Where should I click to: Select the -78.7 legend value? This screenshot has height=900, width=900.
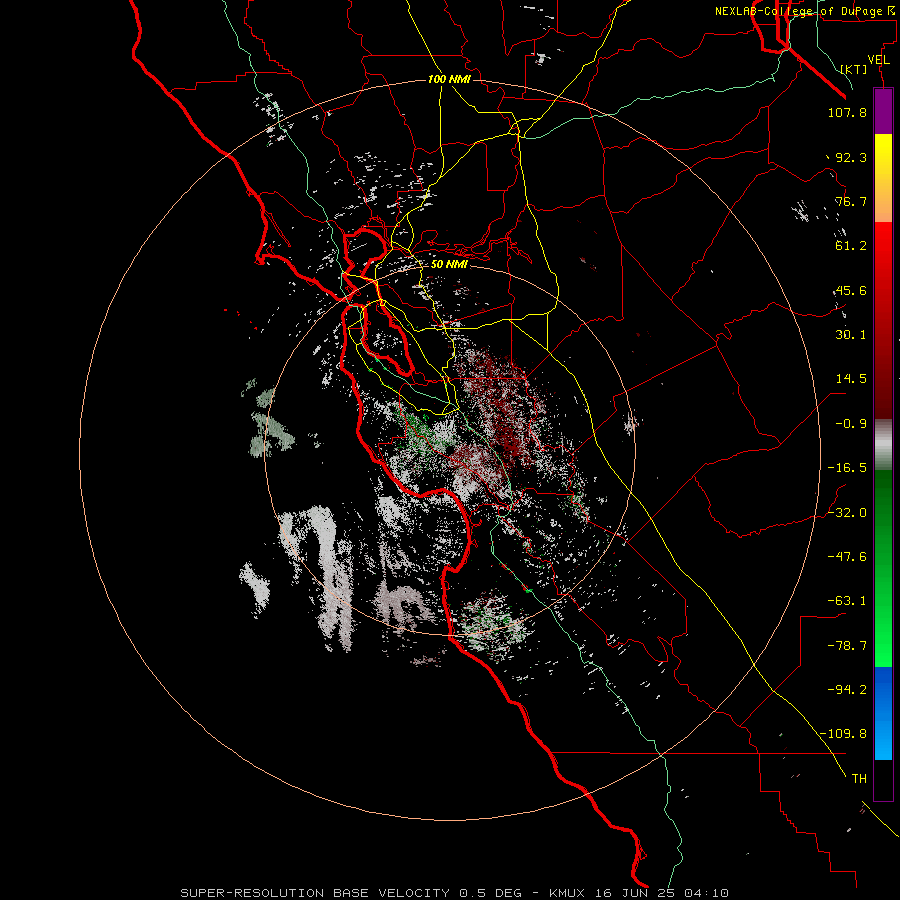tap(847, 646)
